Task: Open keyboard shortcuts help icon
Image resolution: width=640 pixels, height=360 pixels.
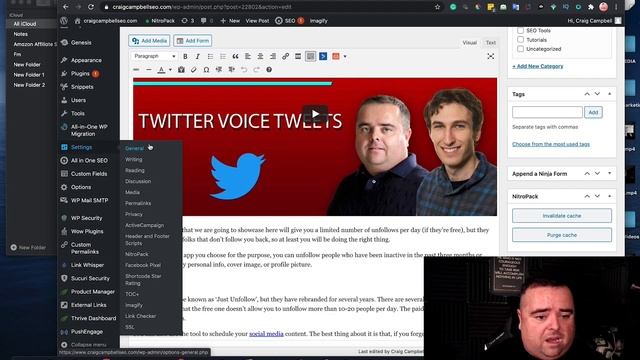Action: tap(269, 70)
